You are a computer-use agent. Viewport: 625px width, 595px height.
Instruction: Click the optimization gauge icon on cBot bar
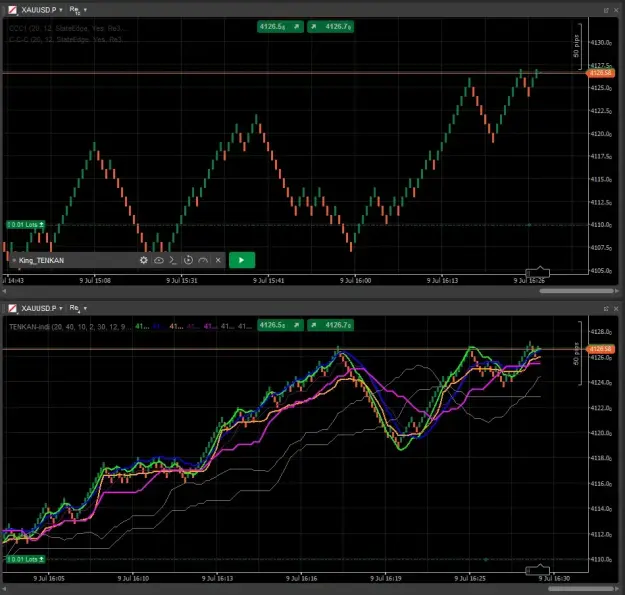coord(203,260)
